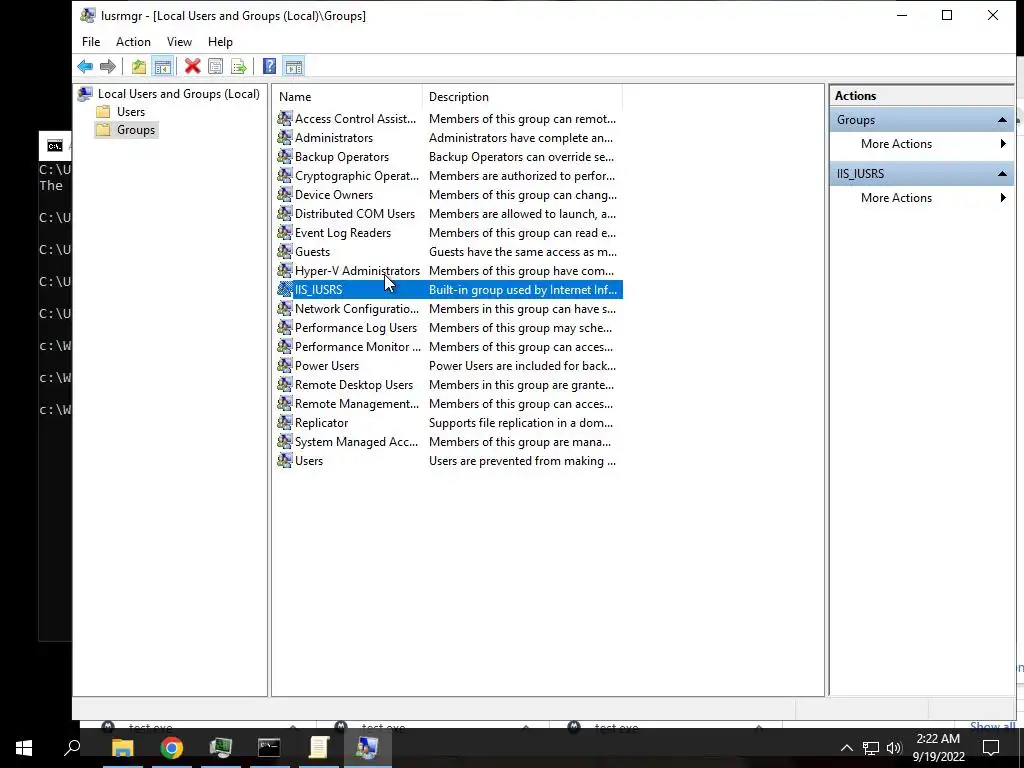Click the Guests group icon
Viewport: 1024px width, 768px height.
[x=285, y=251]
